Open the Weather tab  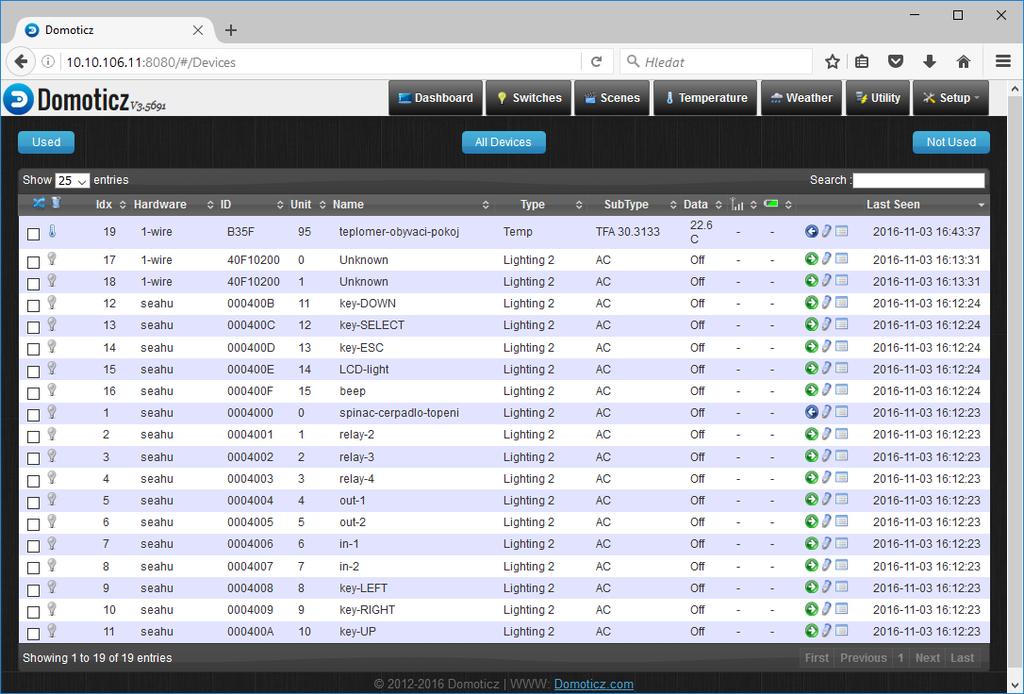(x=801, y=98)
